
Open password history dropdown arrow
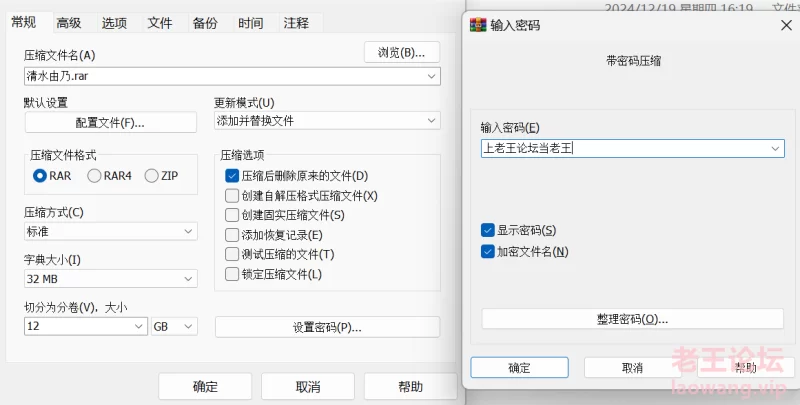point(775,148)
